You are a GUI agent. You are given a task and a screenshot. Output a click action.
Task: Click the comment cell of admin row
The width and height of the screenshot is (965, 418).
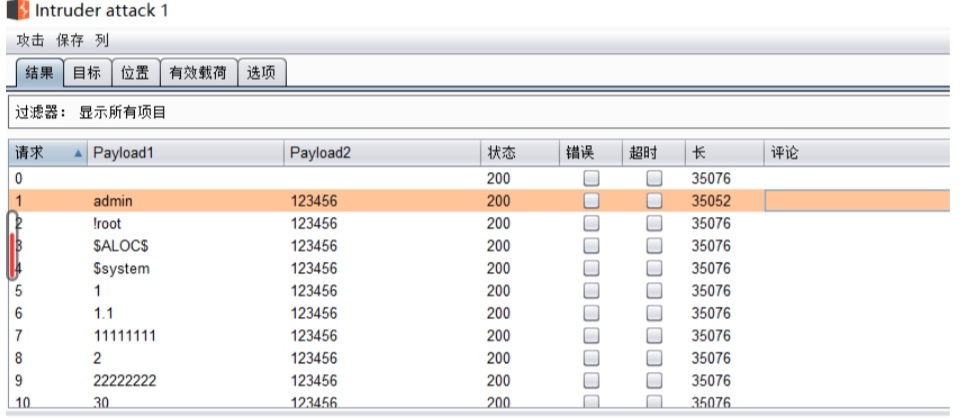(857, 201)
